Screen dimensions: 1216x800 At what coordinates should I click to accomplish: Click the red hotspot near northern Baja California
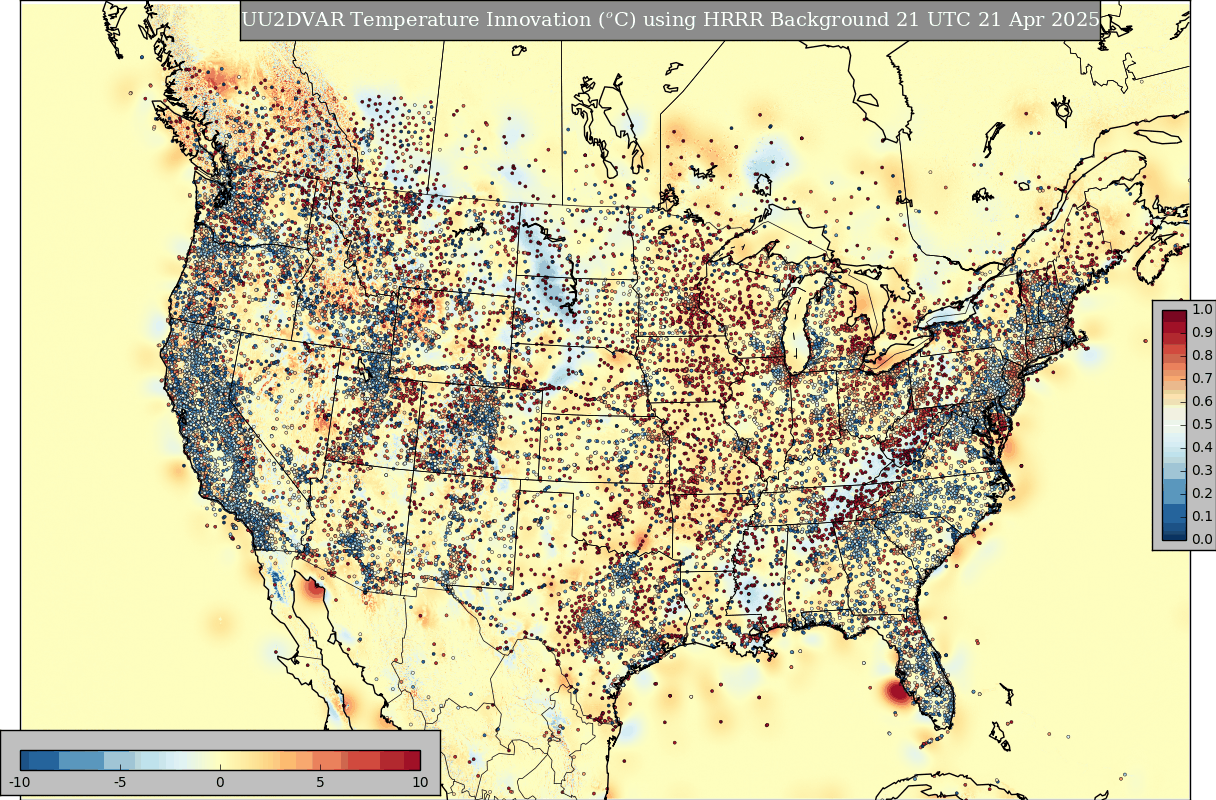click(x=315, y=588)
